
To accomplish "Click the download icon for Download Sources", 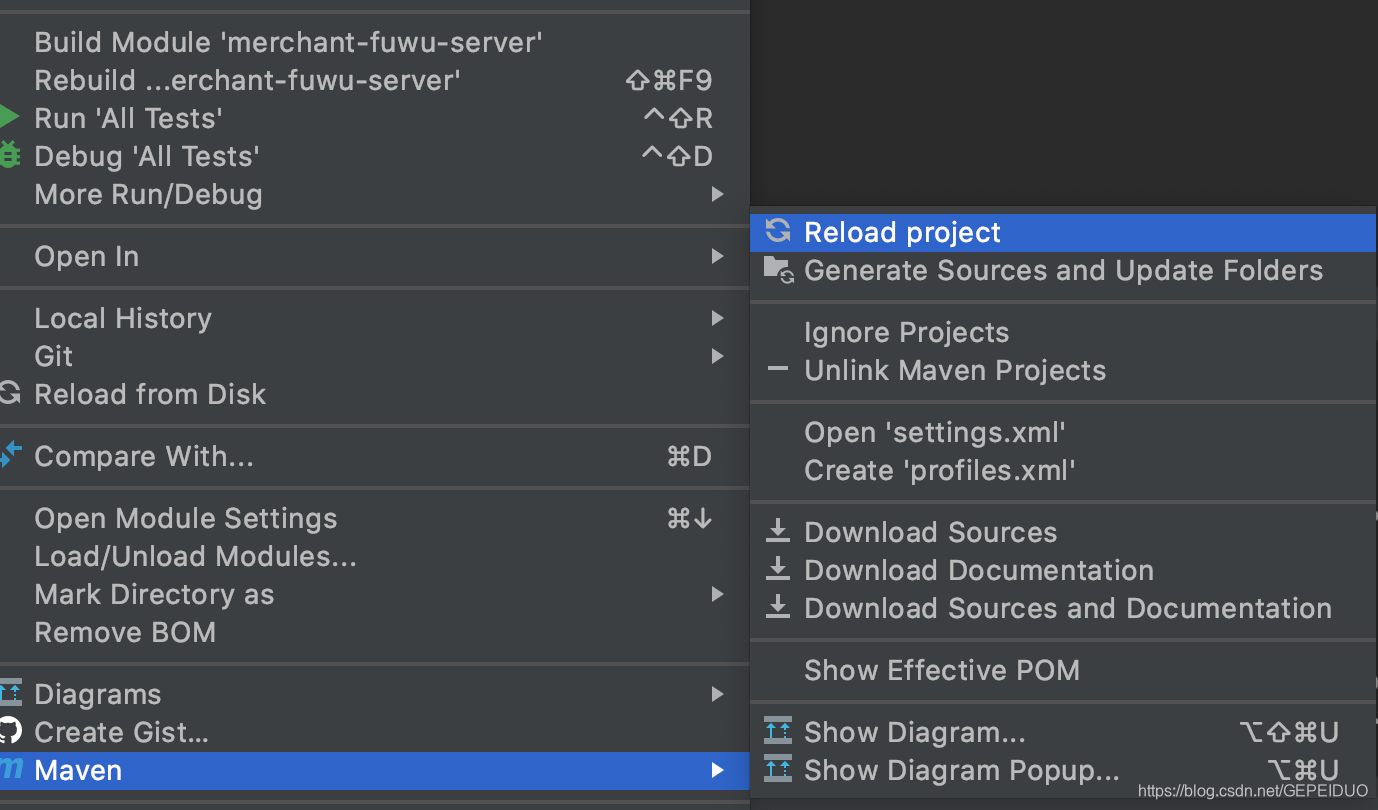I will 777,532.
